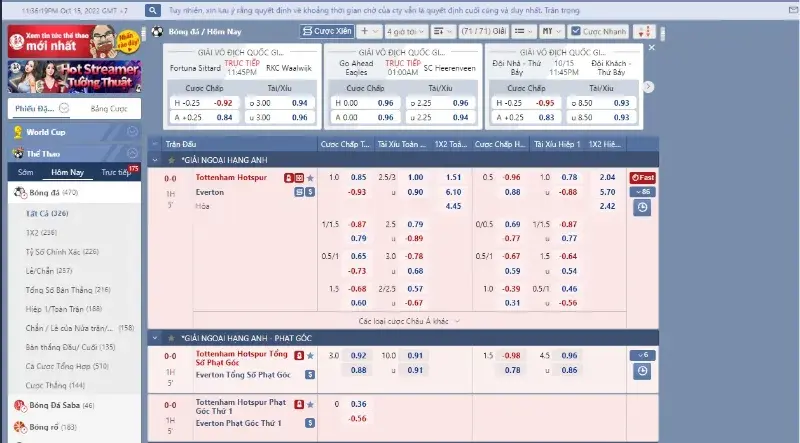Open statistics S icon in Everton row

coord(310,192)
